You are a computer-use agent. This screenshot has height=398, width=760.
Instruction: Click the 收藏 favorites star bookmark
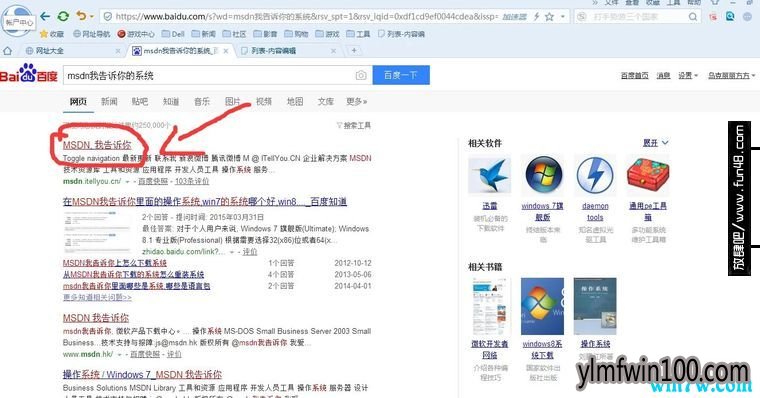(52, 34)
